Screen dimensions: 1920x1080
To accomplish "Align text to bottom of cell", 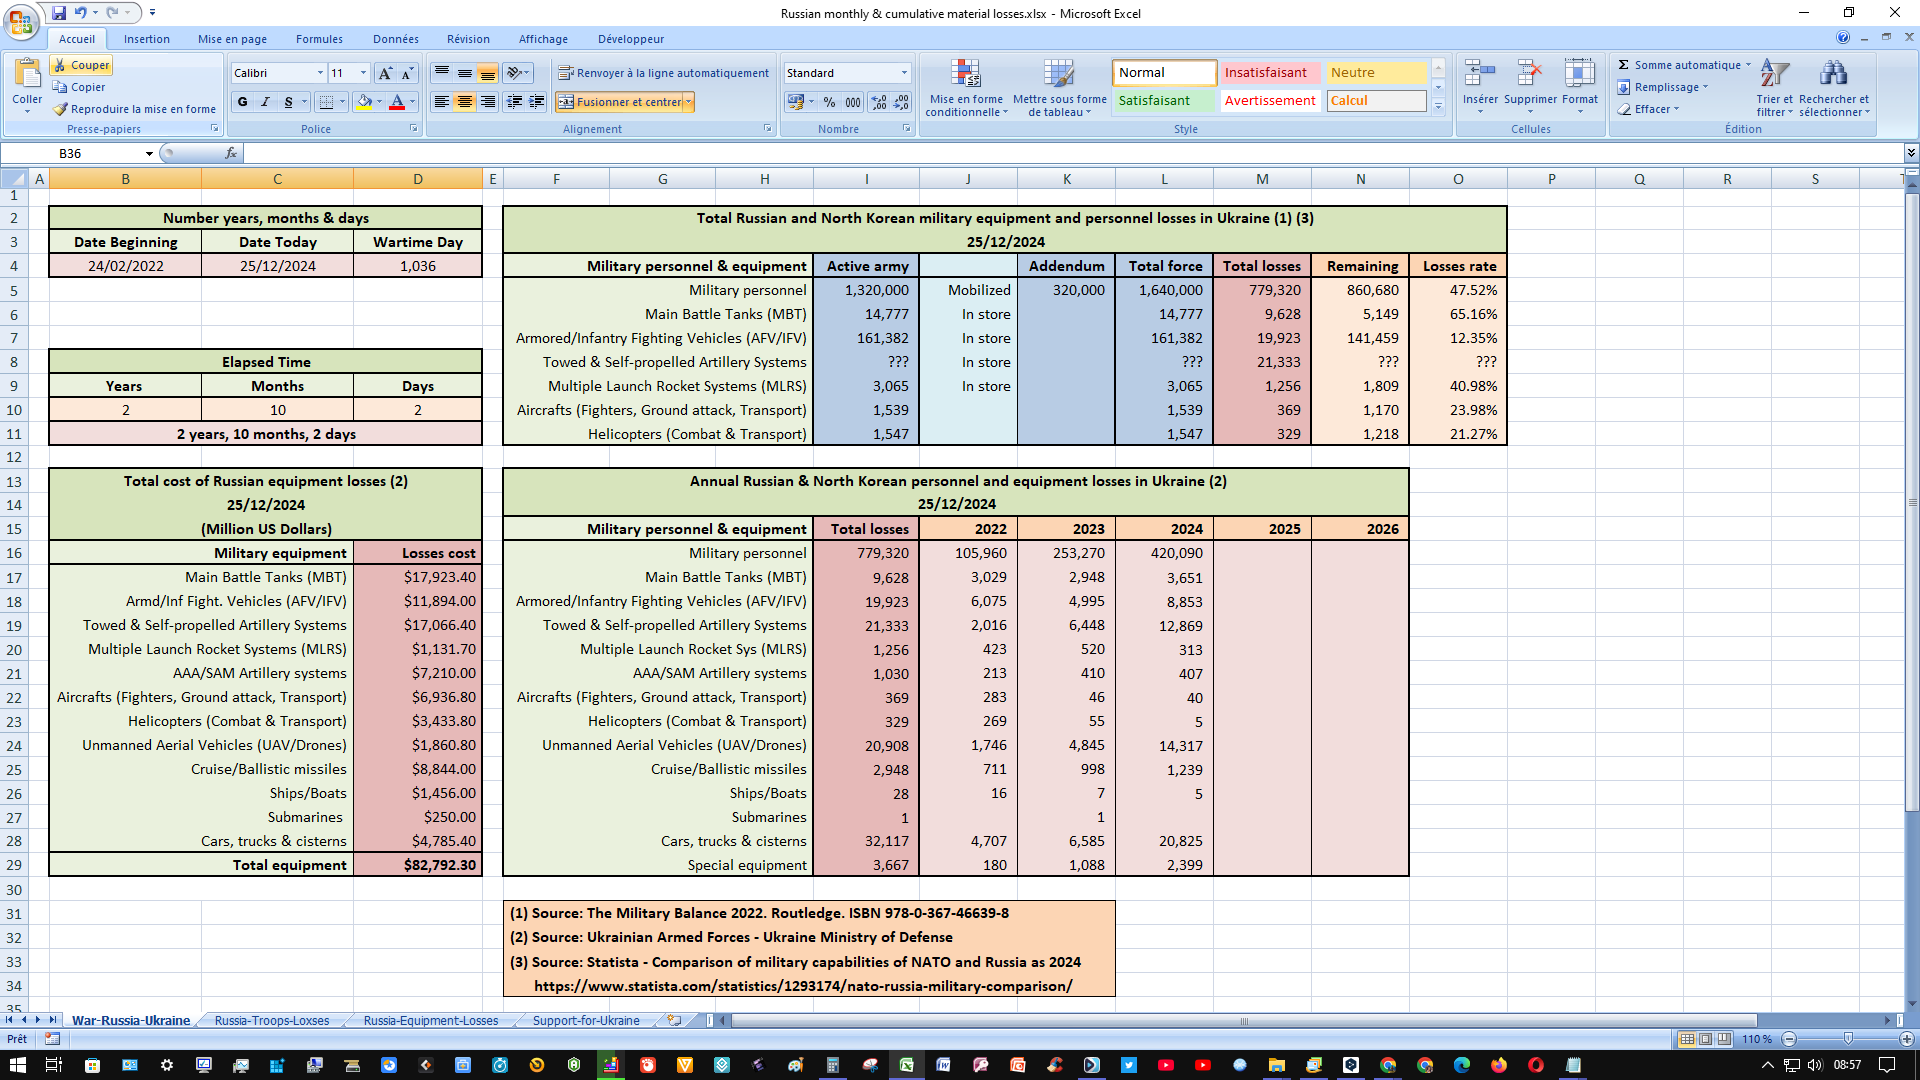I will [487, 73].
